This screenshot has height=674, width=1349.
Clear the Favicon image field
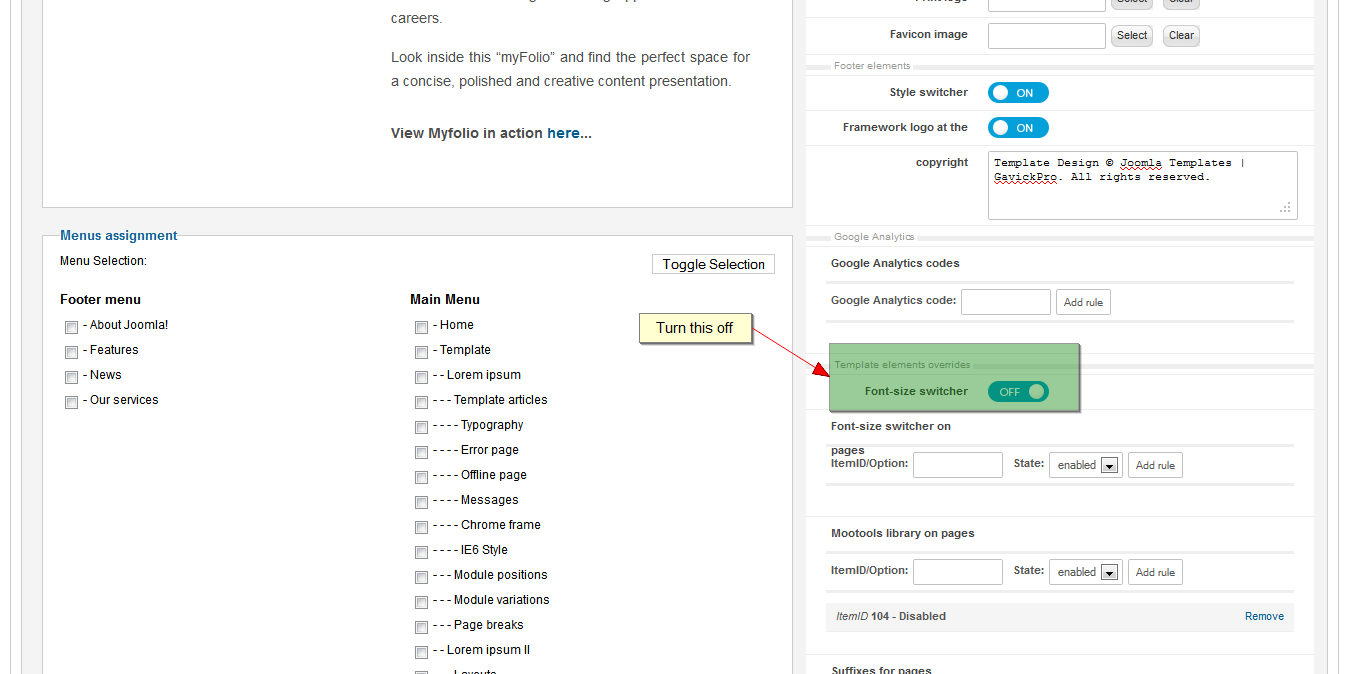click(1181, 36)
